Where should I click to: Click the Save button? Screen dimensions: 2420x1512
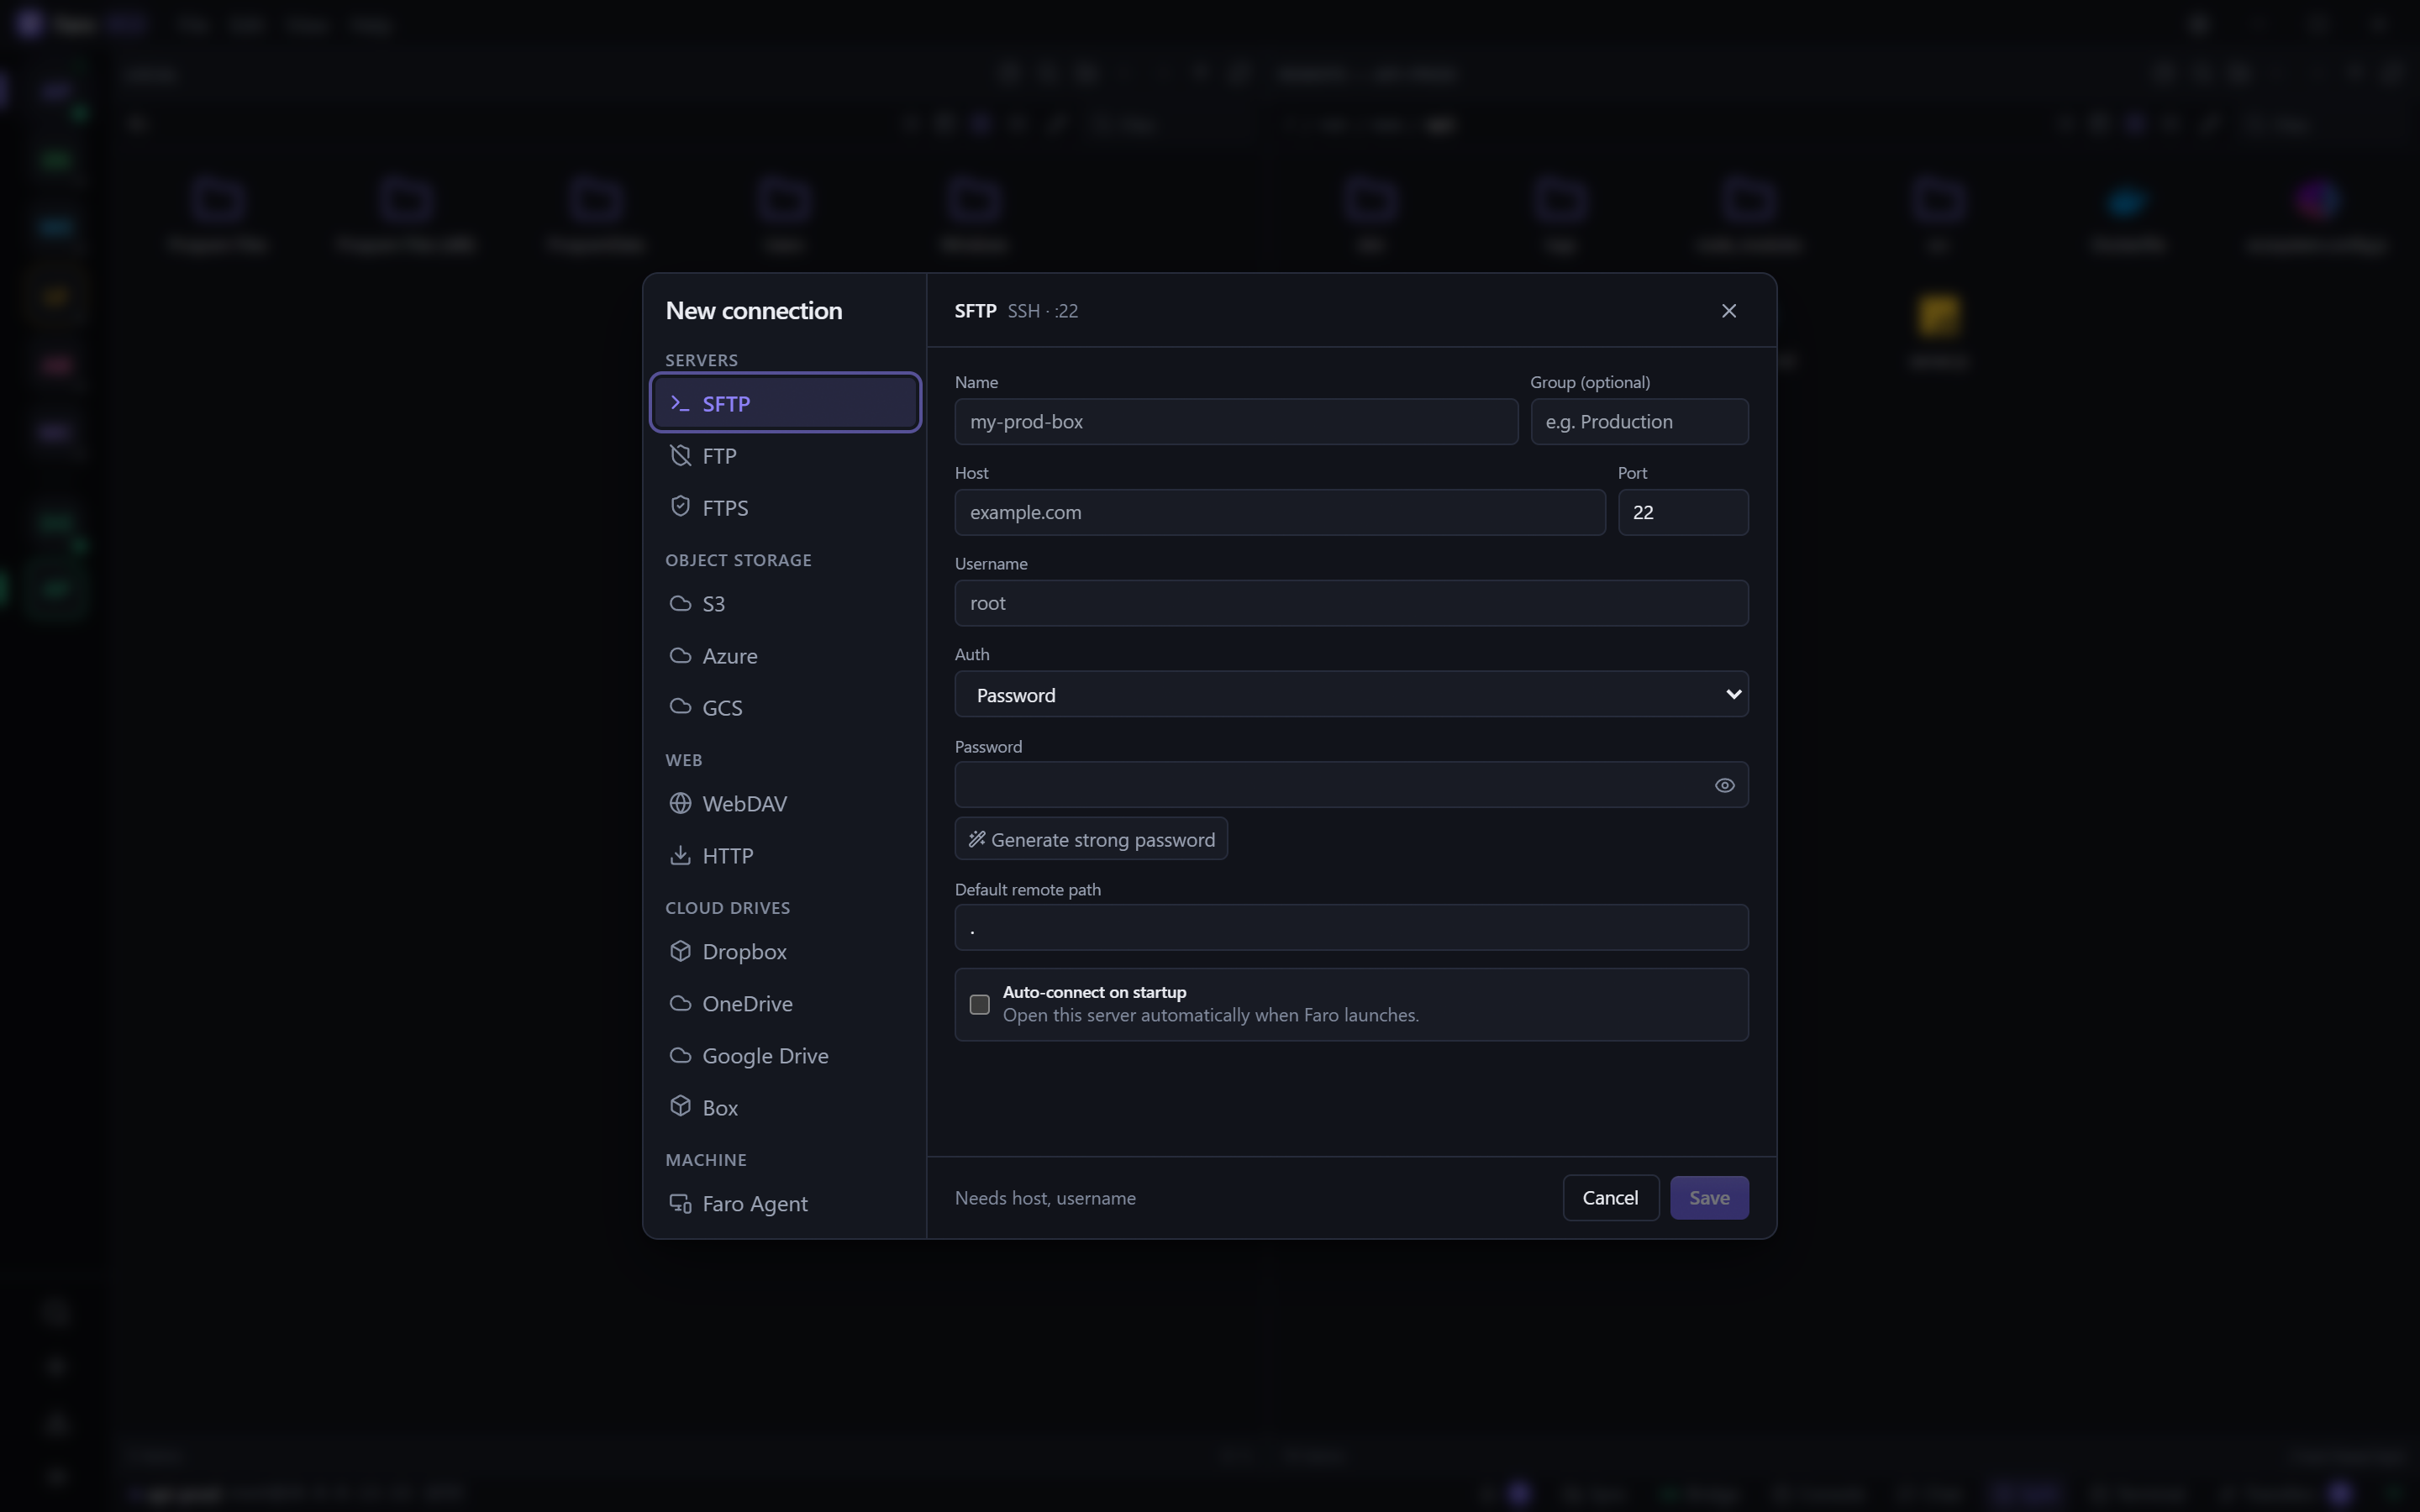pyautogui.click(x=1709, y=1198)
